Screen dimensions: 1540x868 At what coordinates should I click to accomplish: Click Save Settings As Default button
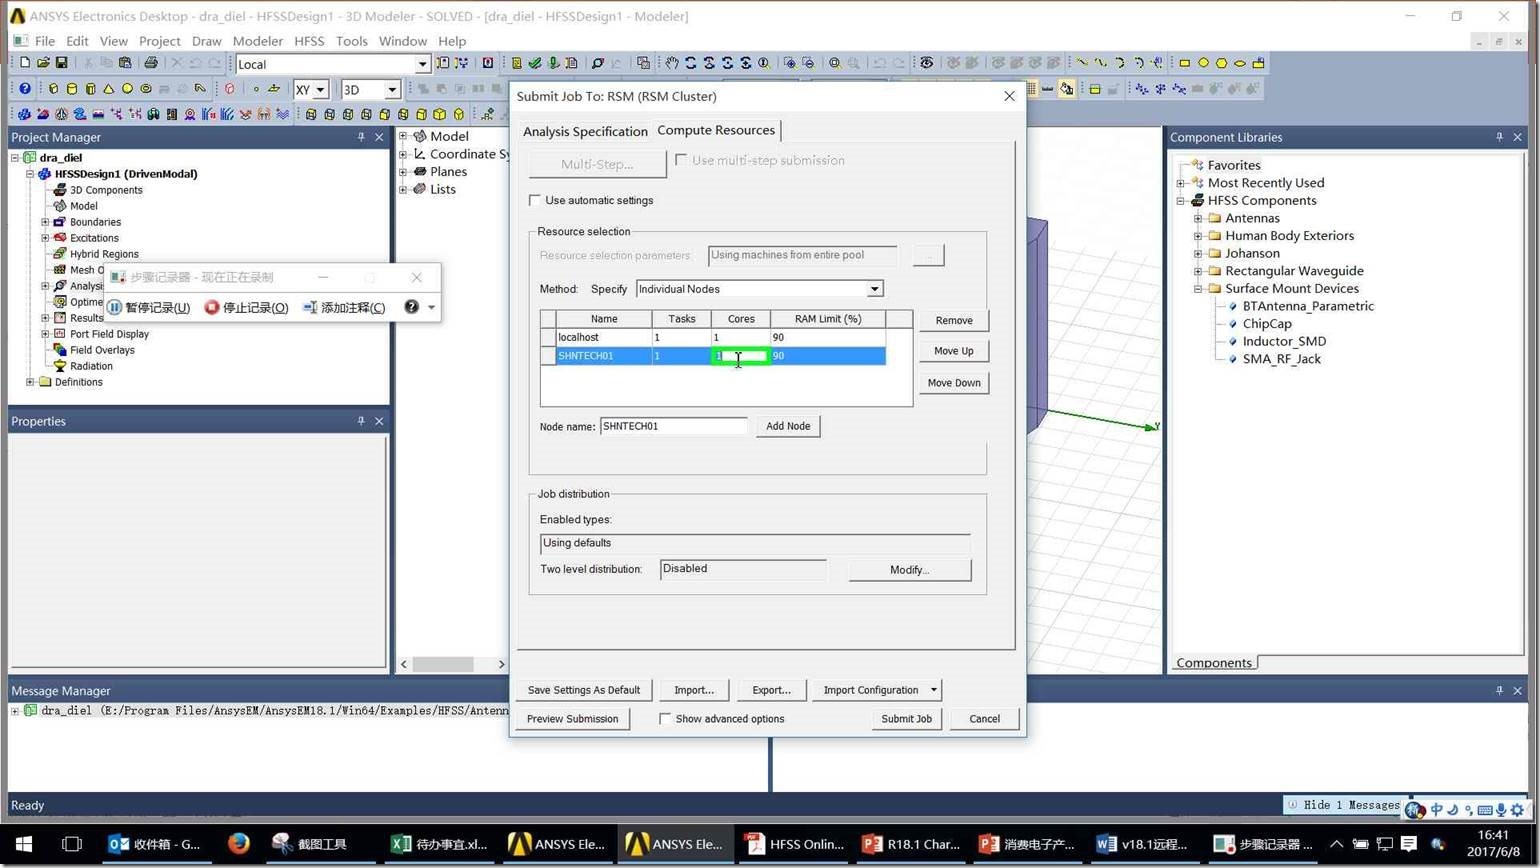coord(584,690)
